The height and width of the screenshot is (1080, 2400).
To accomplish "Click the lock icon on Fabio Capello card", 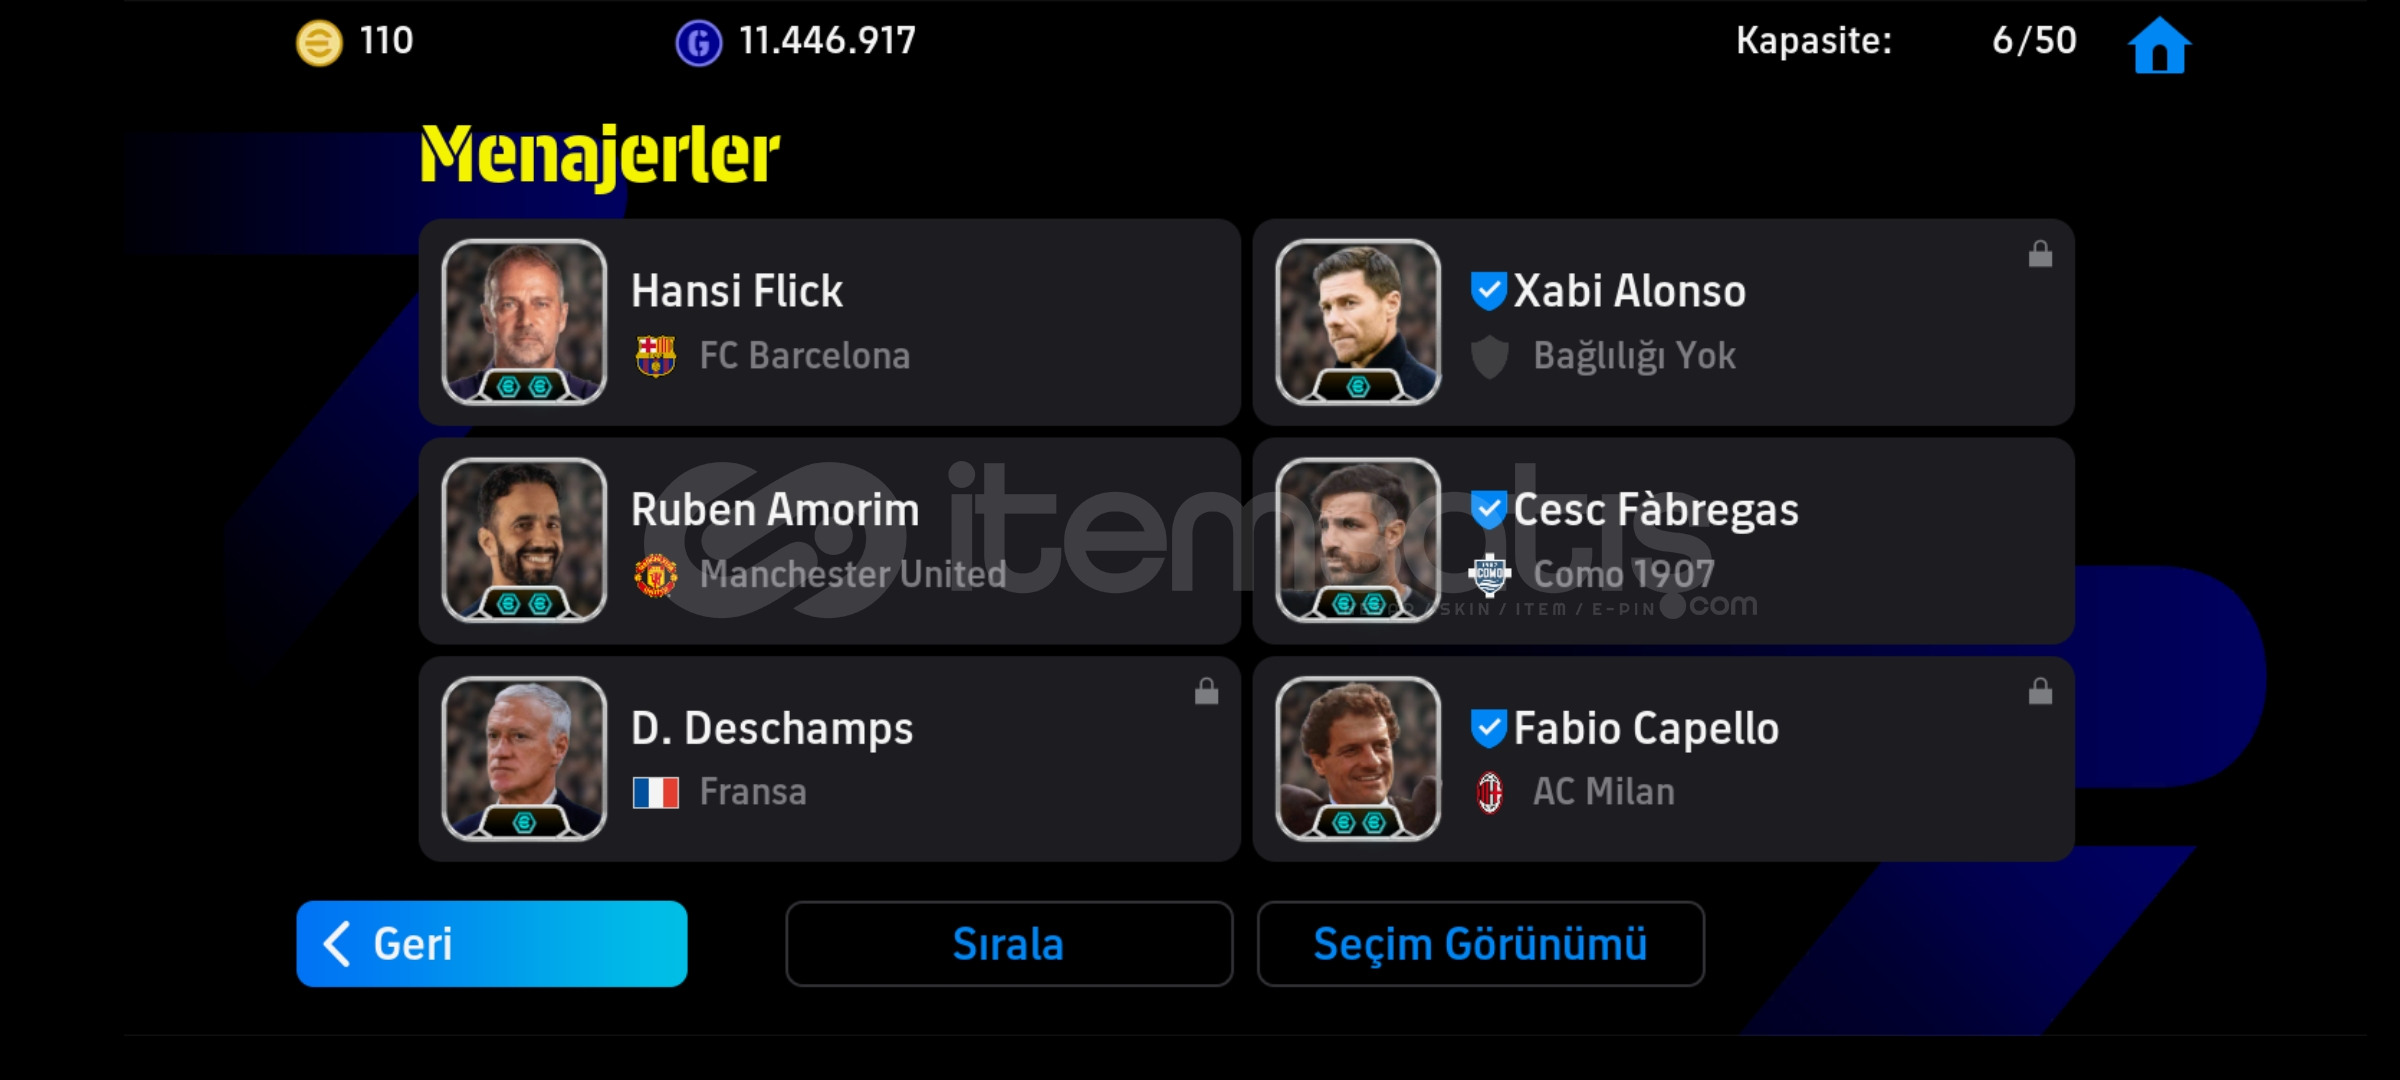I will 2040,691.
